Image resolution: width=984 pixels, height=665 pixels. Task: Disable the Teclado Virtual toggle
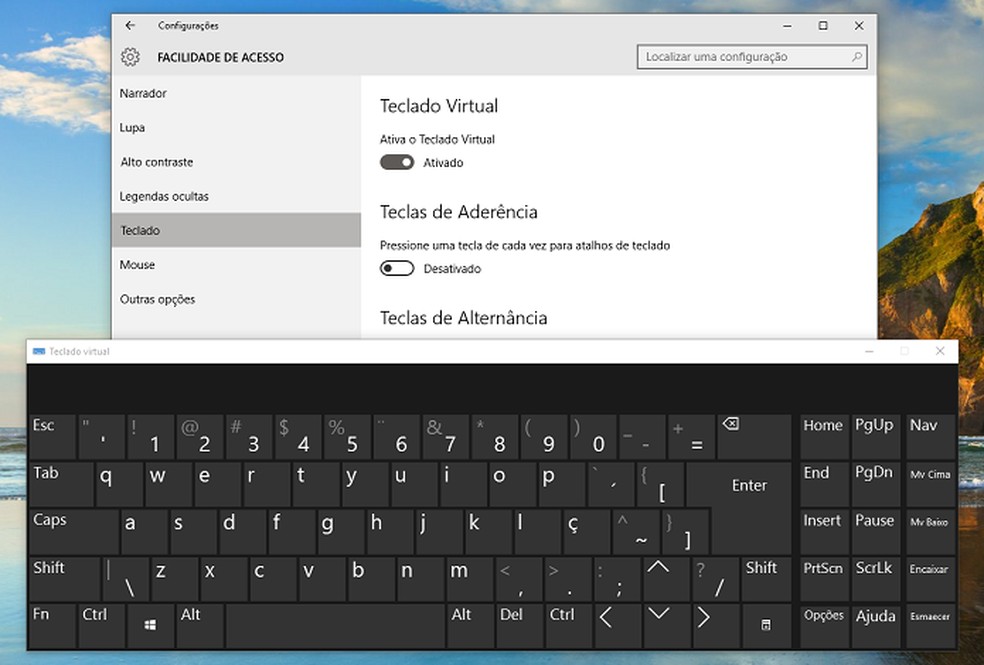point(396,162)
